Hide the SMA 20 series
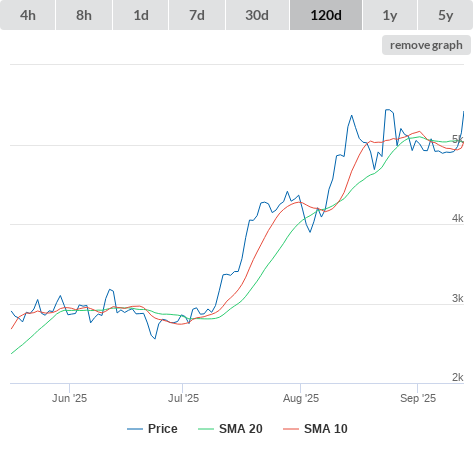Viewport: 474px width, 455px height. [241, 429]
